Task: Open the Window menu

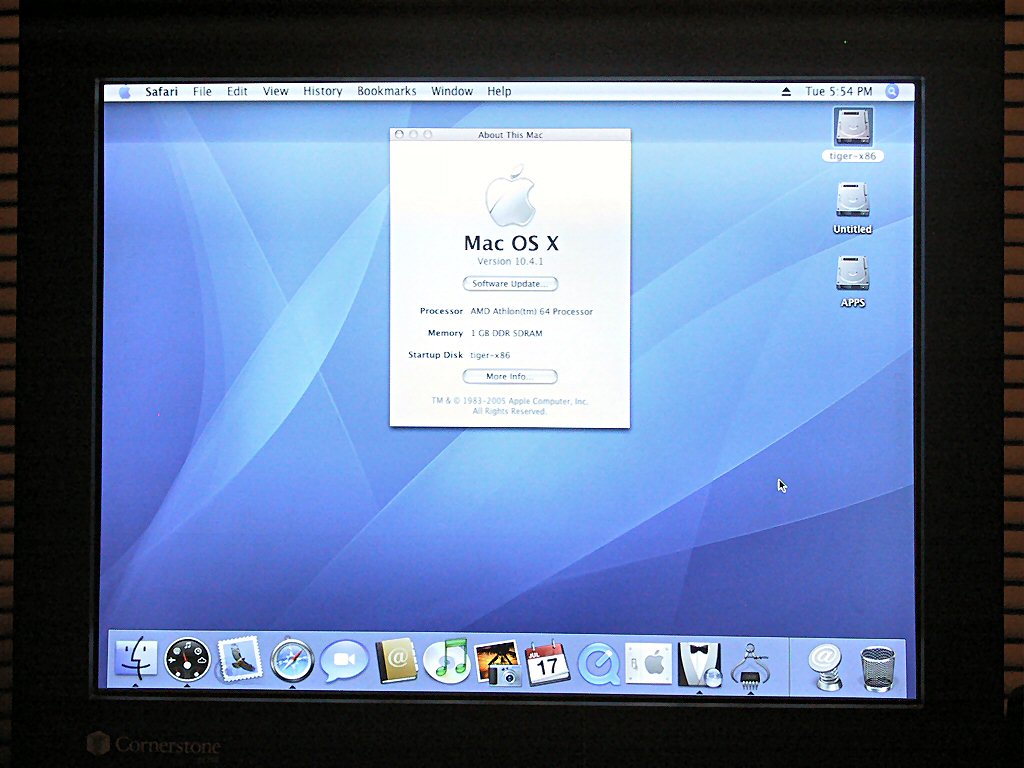Action: click(x=452, y=91)
